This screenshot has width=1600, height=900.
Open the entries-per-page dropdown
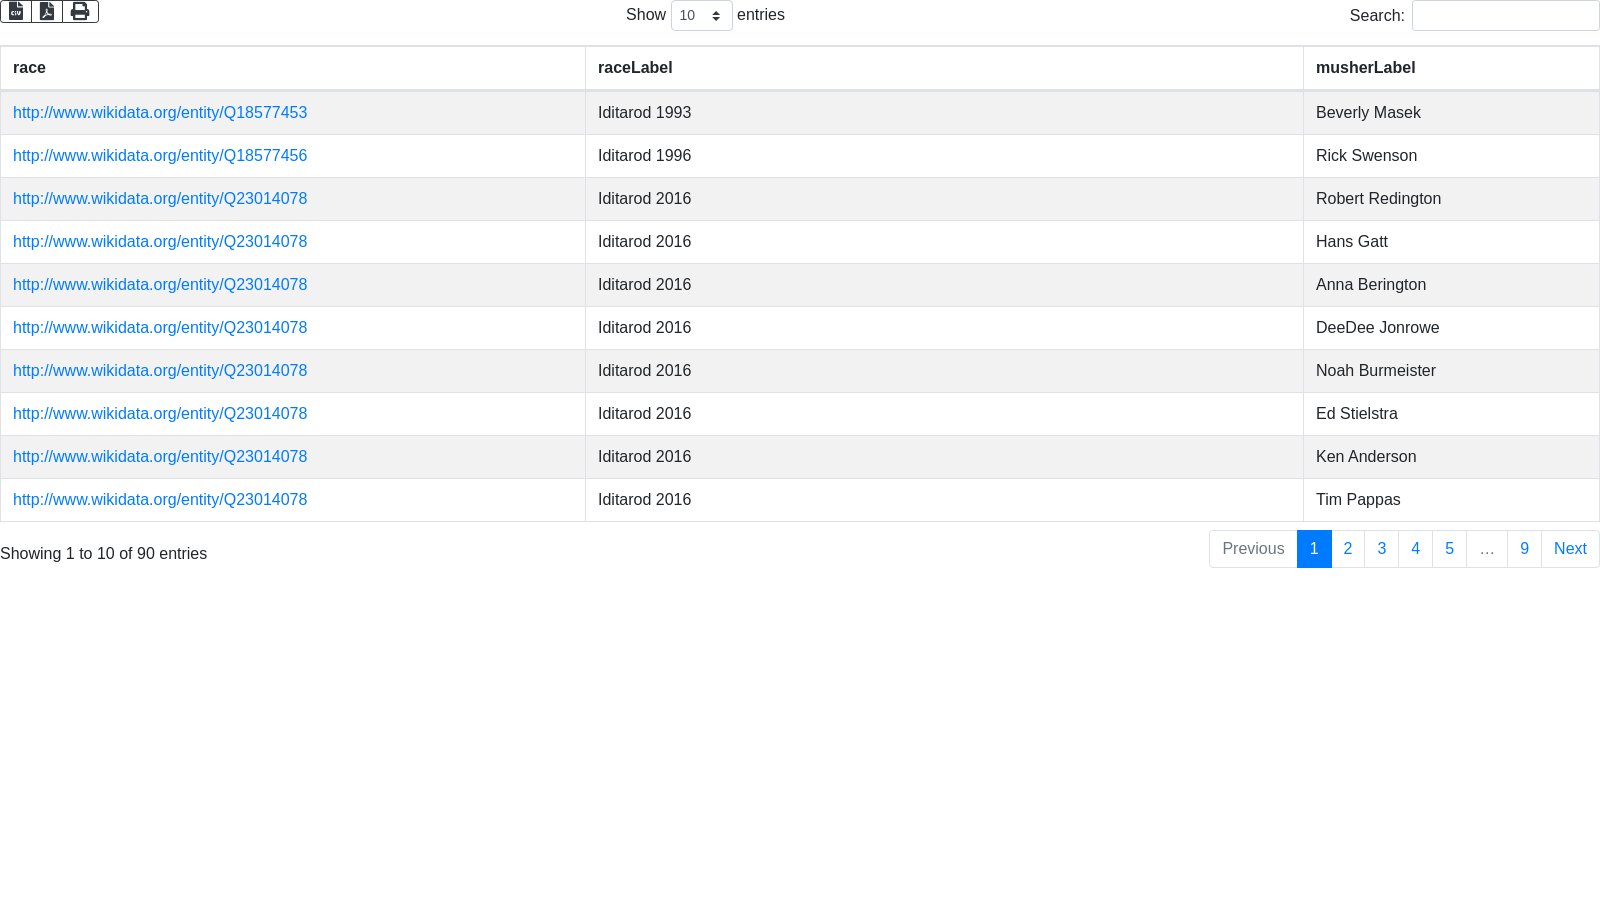coord(701,15)
